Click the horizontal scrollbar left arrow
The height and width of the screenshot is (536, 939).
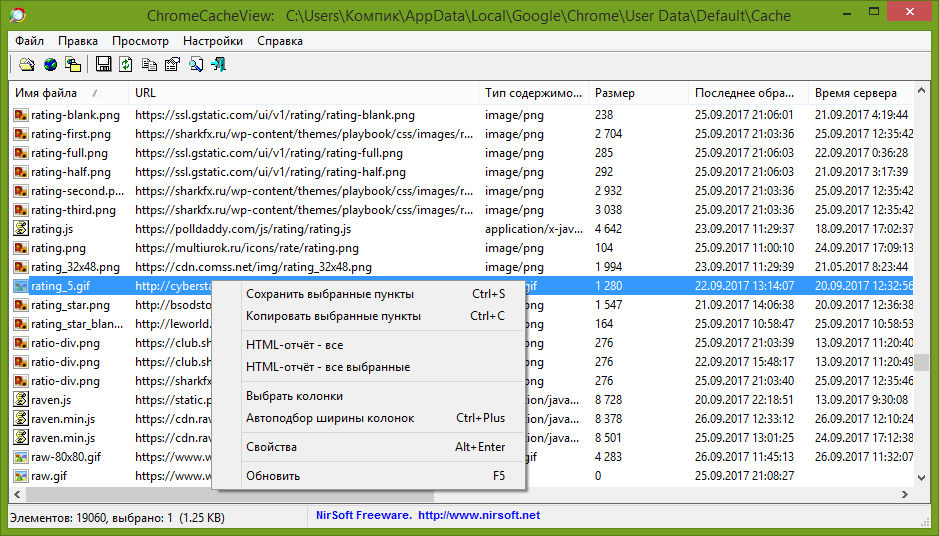click(x=17, y=494)
